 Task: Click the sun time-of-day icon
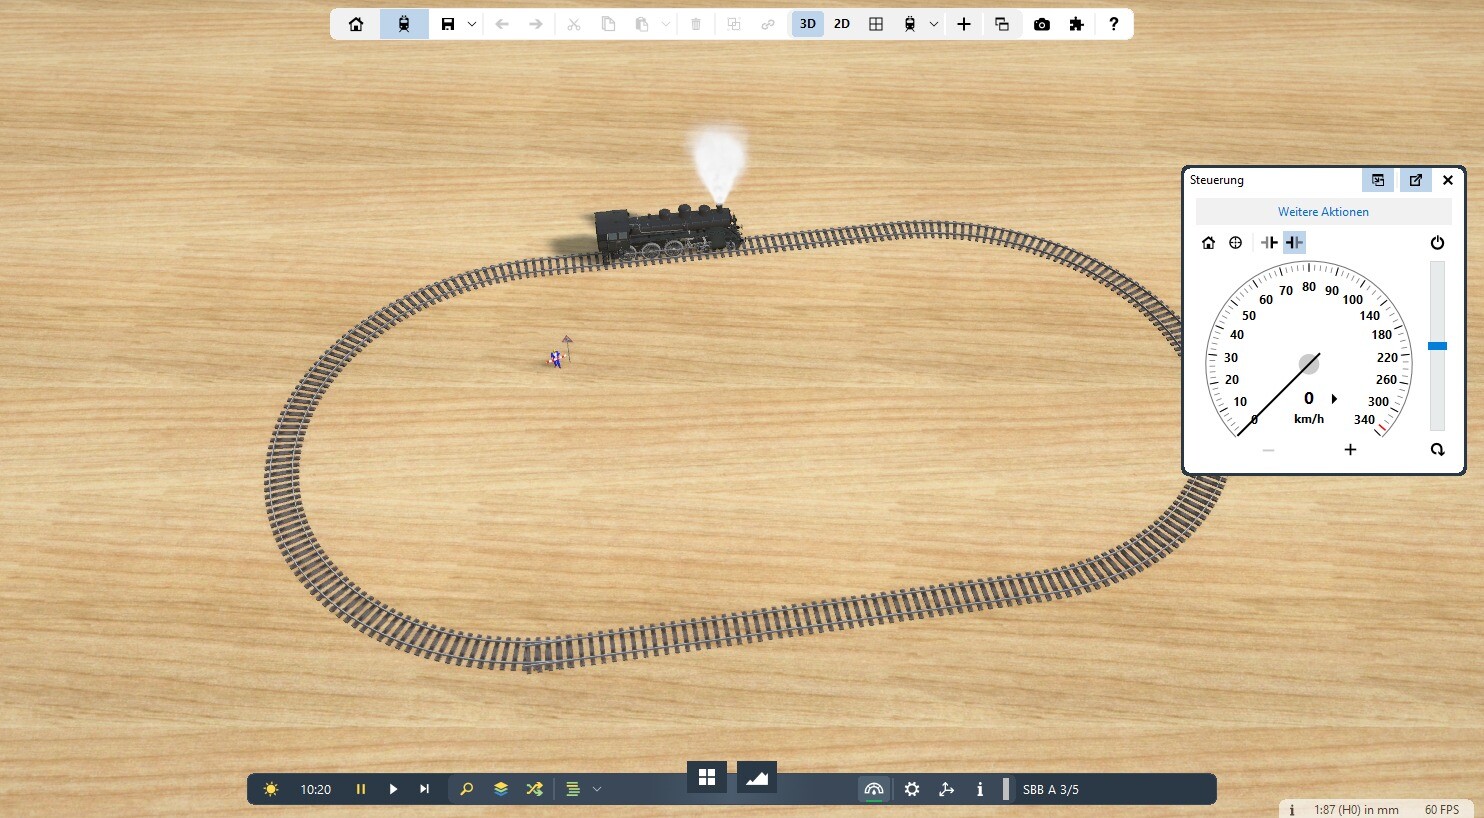click(271, 789)
